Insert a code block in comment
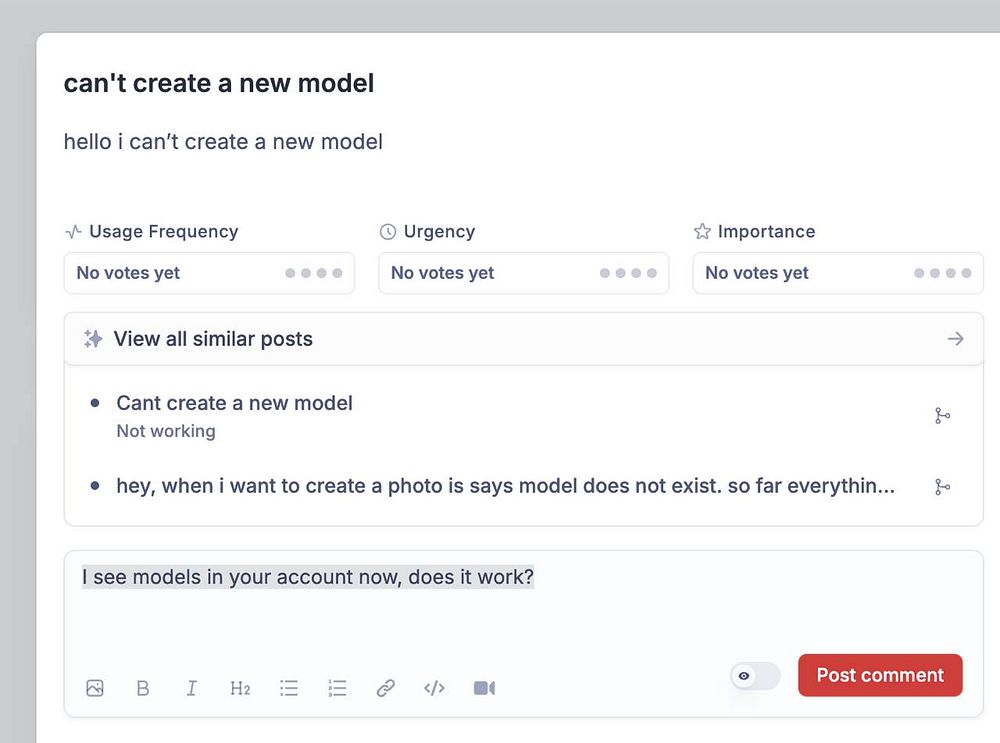This screenshot has height=743, width=1000. 434,688
